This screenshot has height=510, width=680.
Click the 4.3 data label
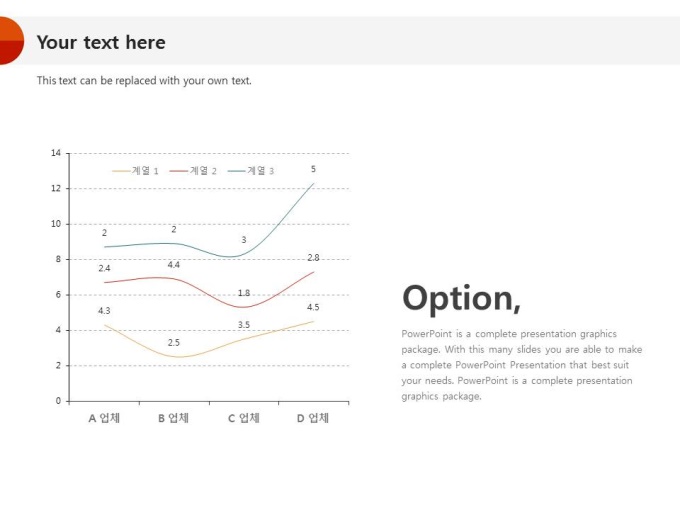click(104, 311)
